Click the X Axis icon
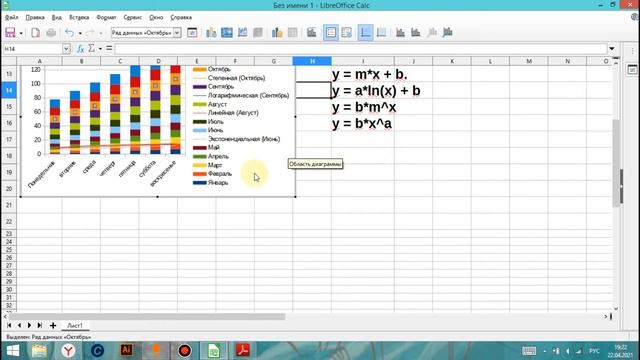The width and height of the screenshot is (640, 360). click(x=400, y=33)
